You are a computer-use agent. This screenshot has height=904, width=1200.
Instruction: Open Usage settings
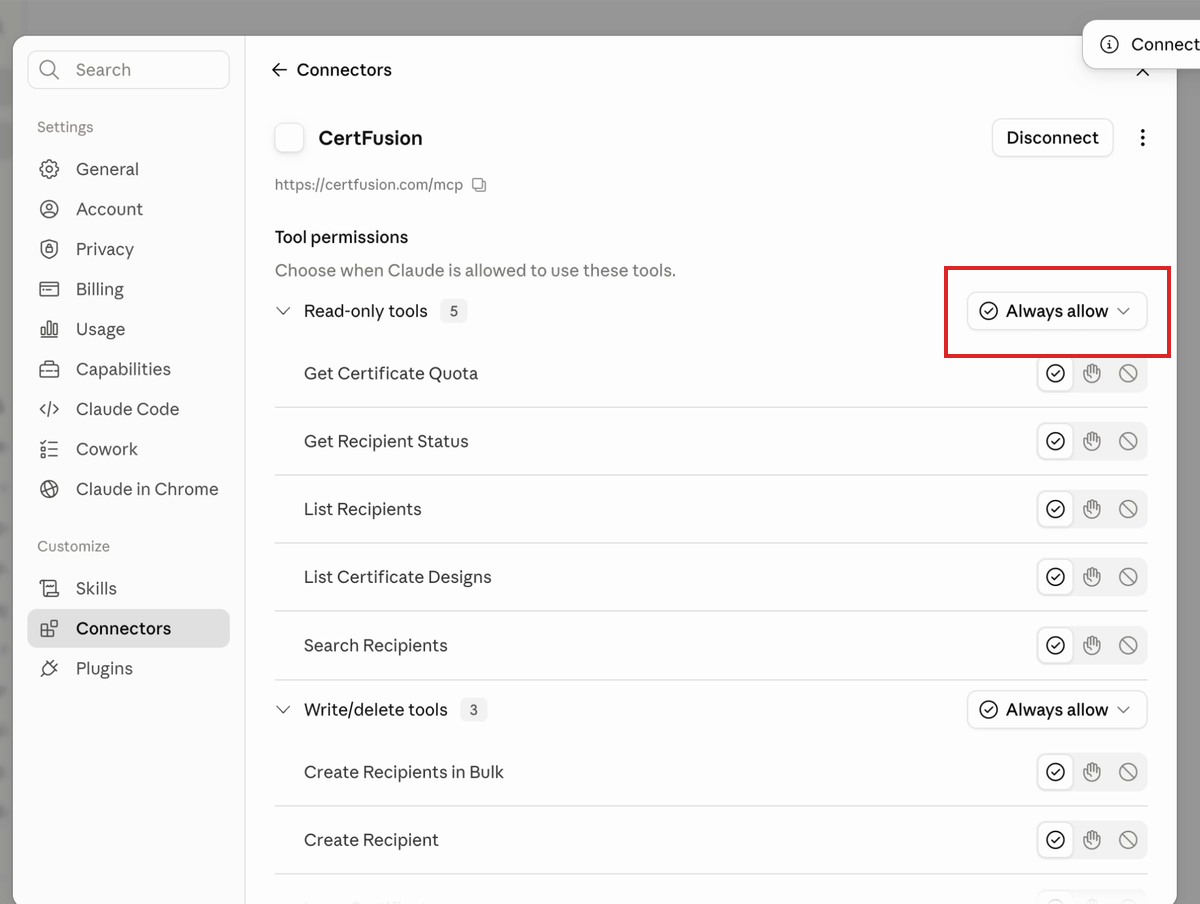click(x=128, y=329)
